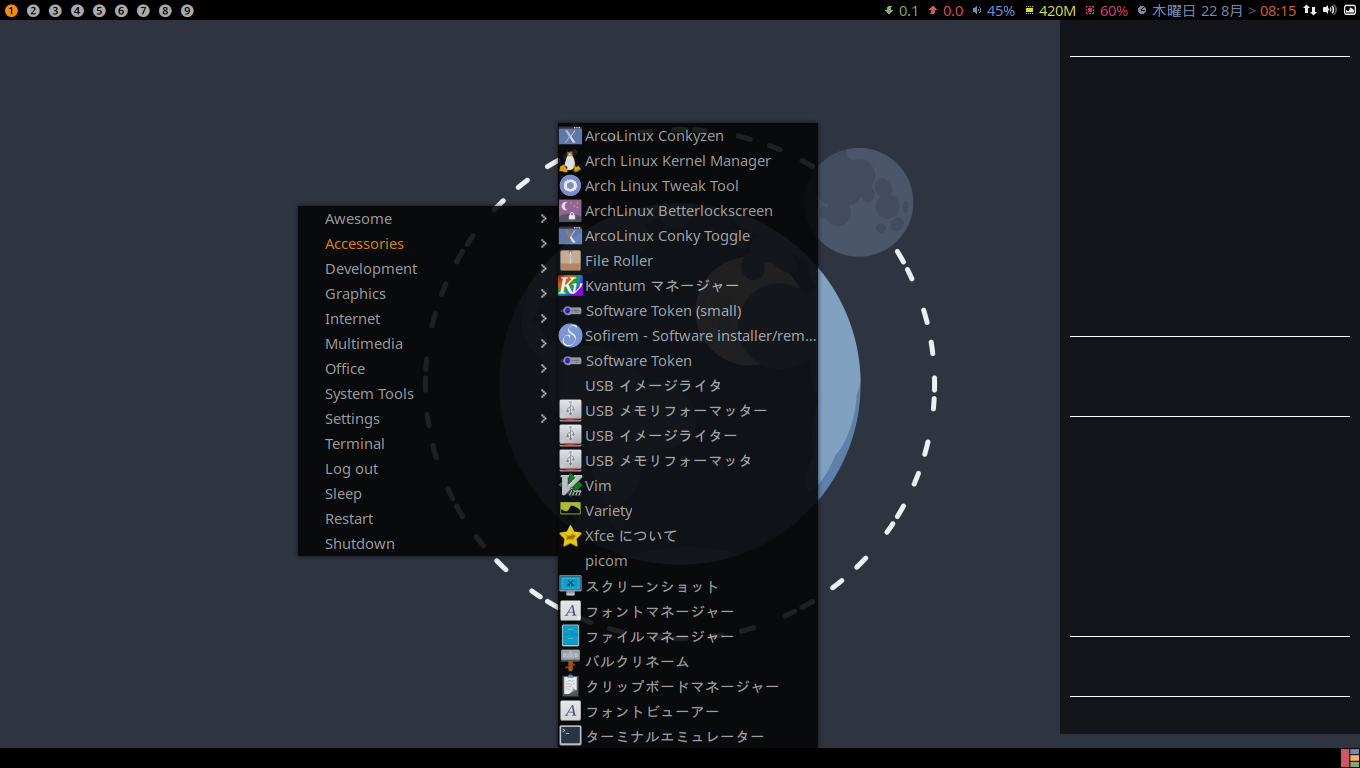This screenshot has width=1360, height=768.
Task: Click the File Roller archive icon
Action: [570, 261]
